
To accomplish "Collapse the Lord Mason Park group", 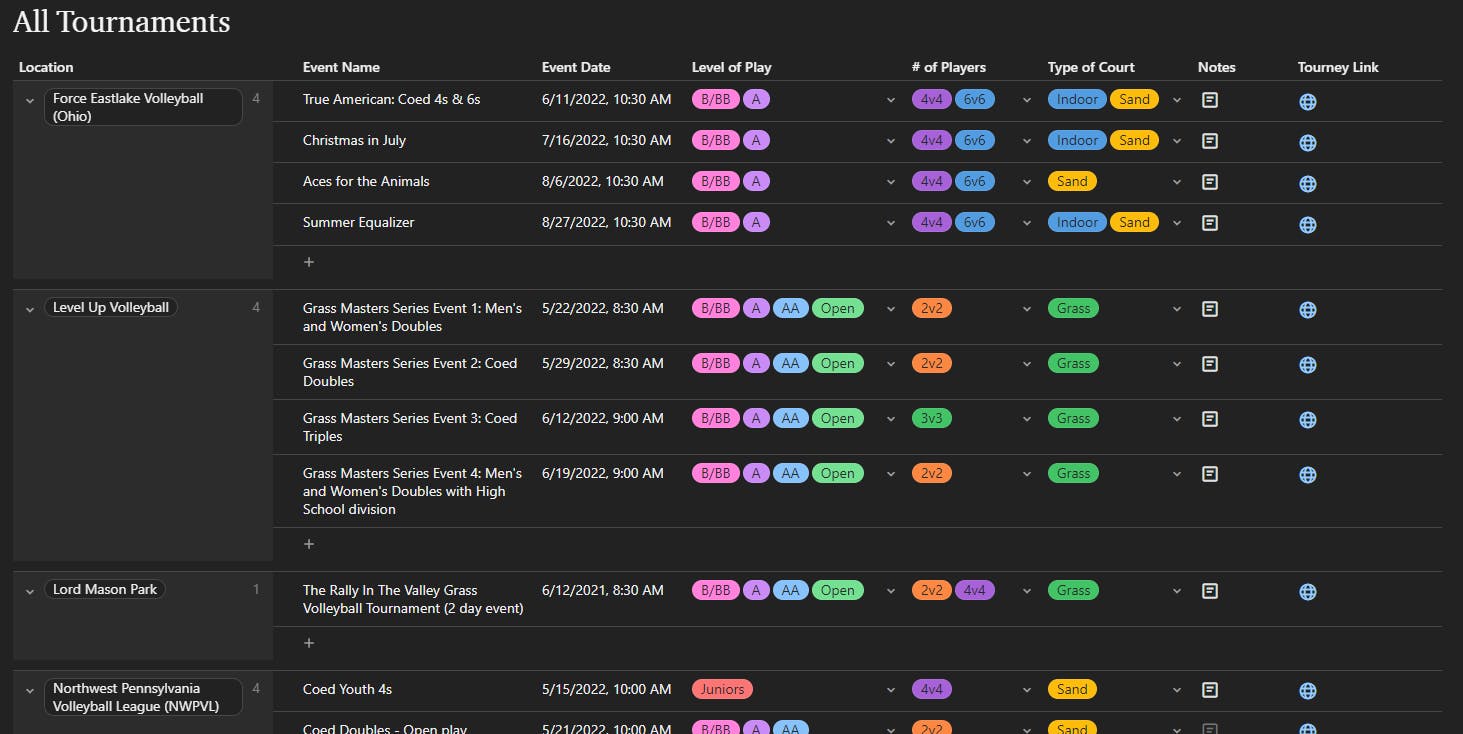I will (x=30, y=592).
